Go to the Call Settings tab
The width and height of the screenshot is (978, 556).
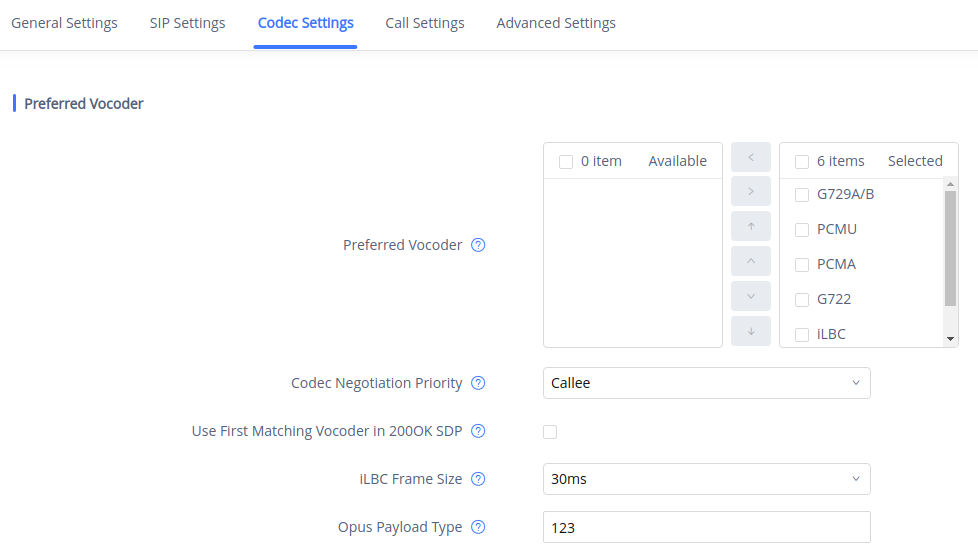pos(425,23)
